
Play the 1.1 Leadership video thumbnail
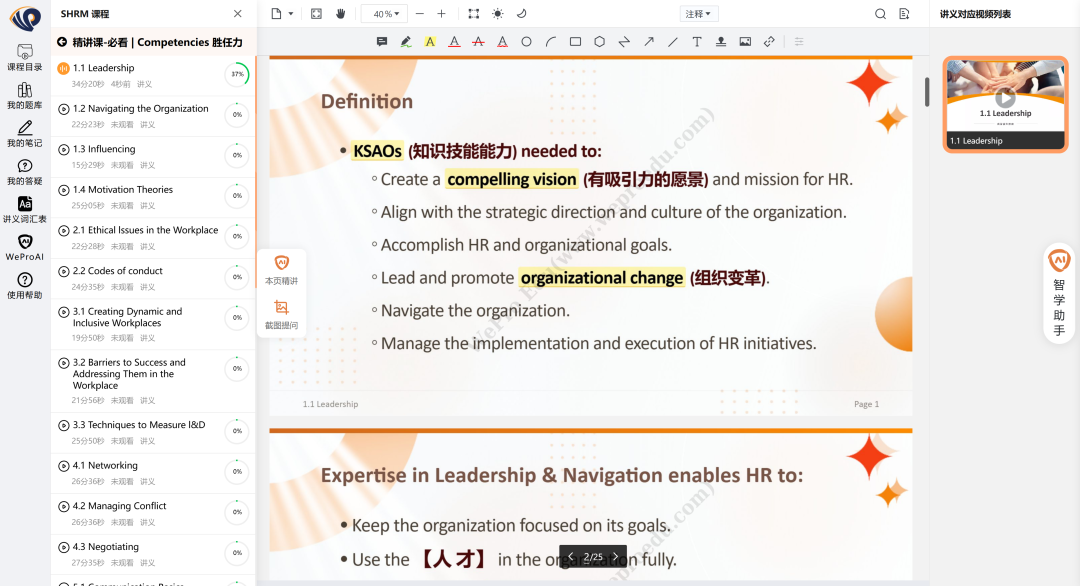1005,97
